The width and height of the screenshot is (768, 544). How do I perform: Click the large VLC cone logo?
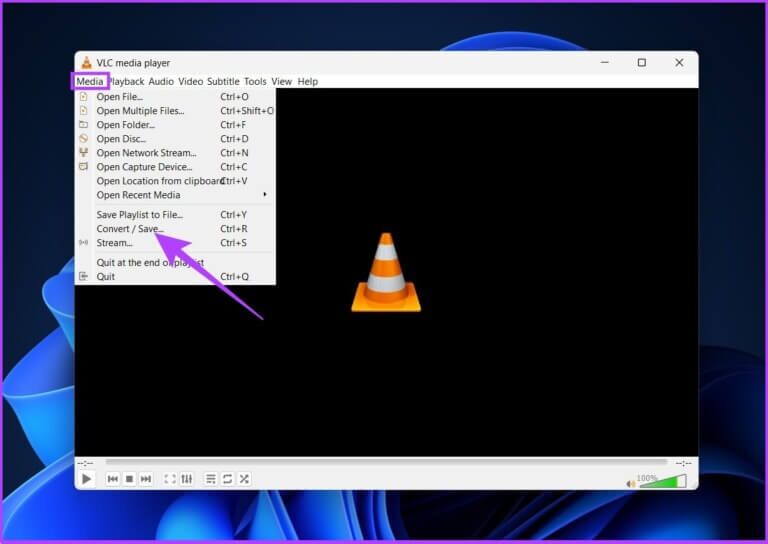point(386,272)
